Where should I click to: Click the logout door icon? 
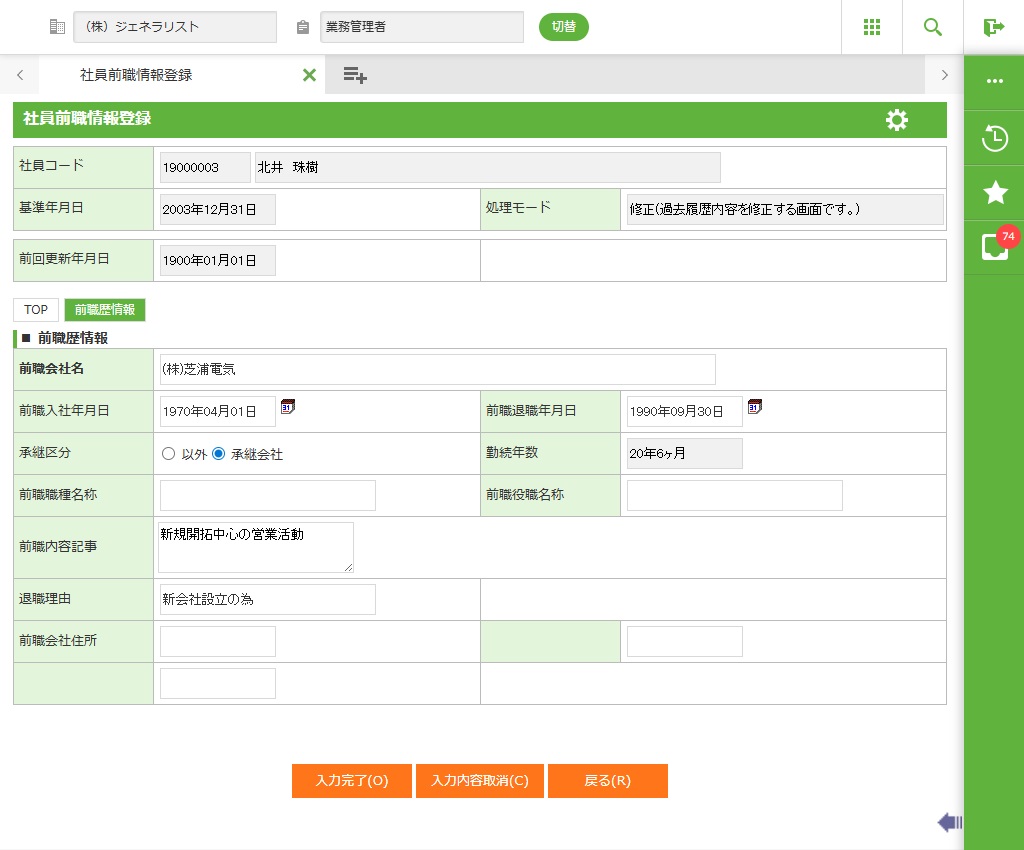point(993,27)
